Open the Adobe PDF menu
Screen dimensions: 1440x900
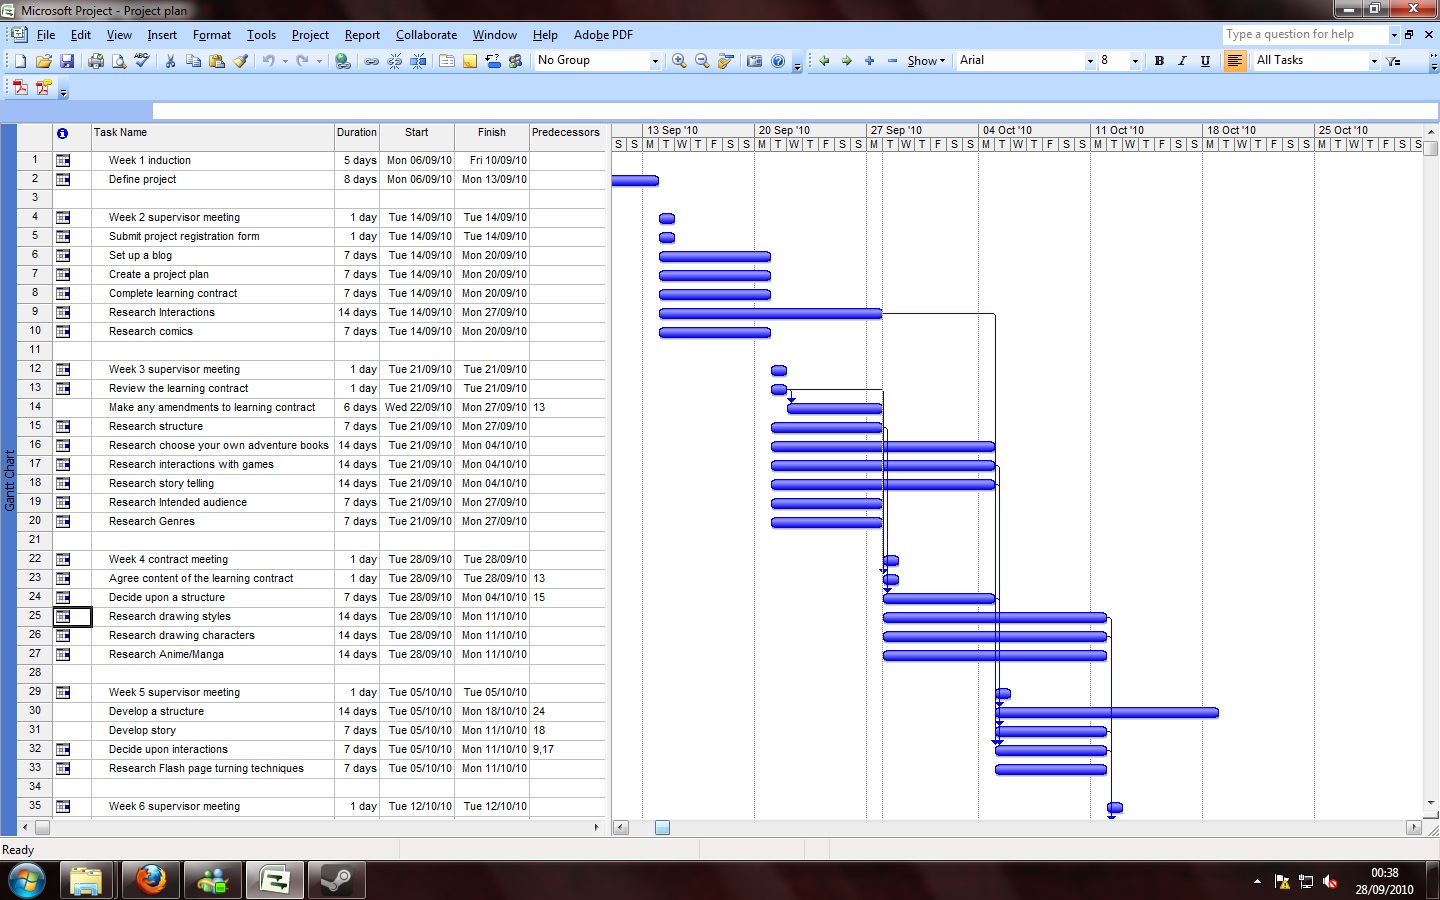point(603,35)
